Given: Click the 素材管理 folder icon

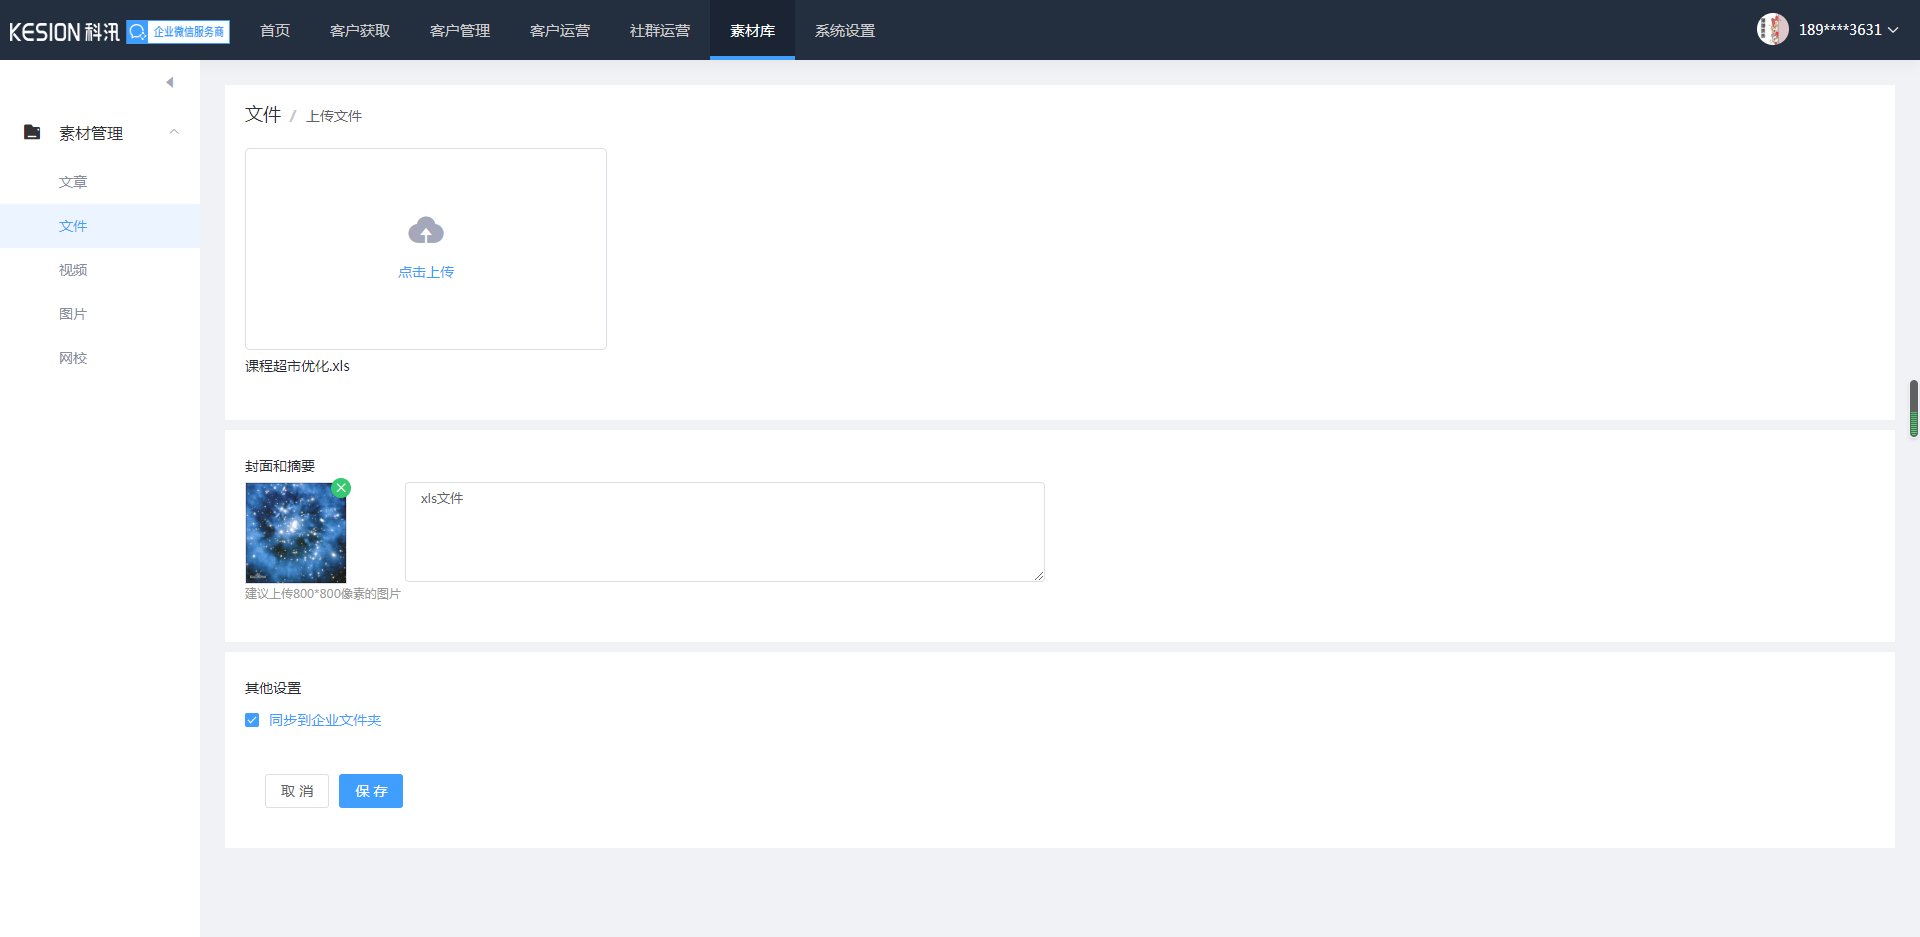Looking at the screenshot, I should [32, 132].
